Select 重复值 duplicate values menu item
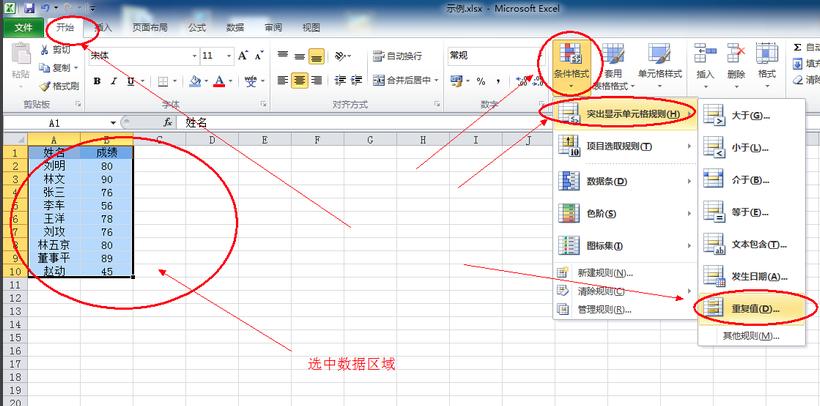The image size is (820, 406). (x=750, y=308)
